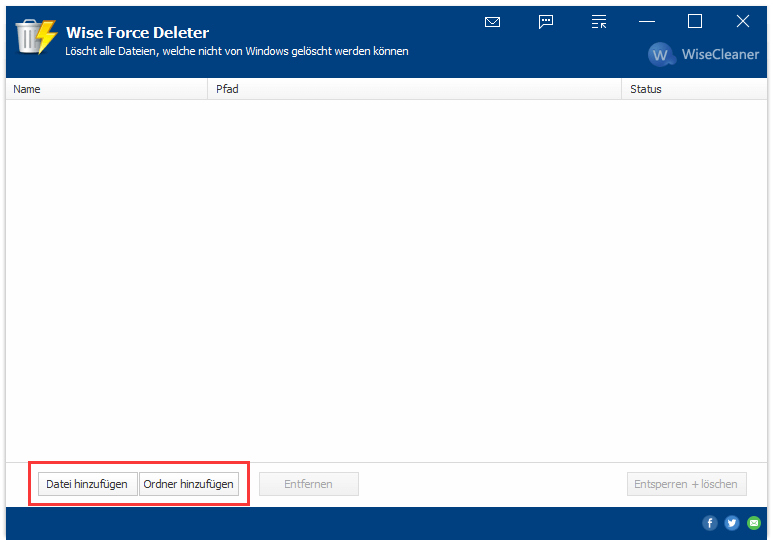Sort by the Pfad column header

coord(414,89)
